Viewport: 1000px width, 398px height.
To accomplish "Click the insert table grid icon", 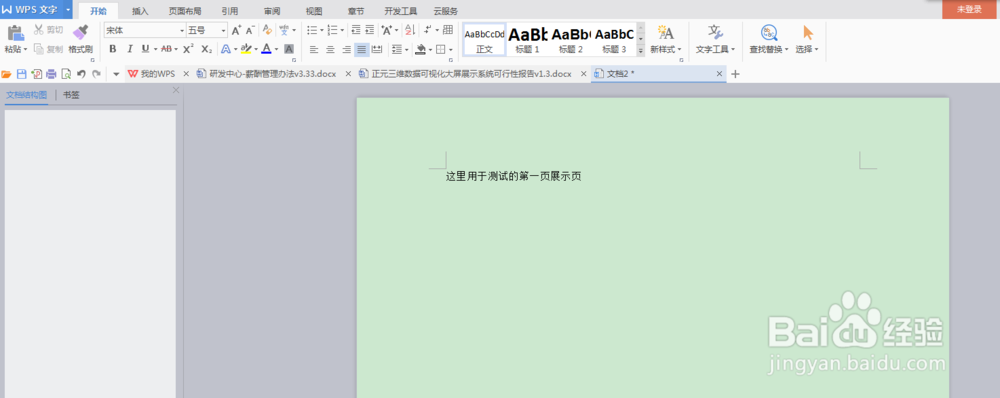I will tap(448, 30).
